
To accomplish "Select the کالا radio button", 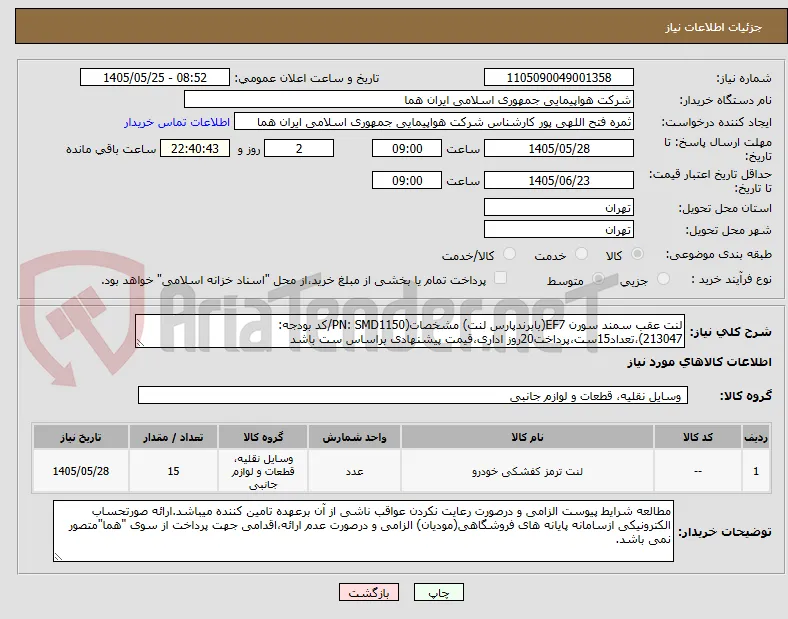I will 637,254.
